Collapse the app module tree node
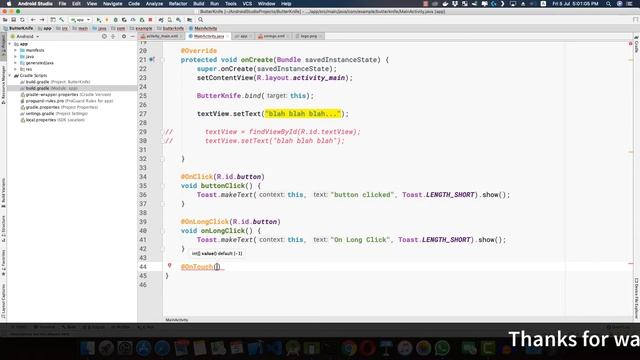The image size is (640, 360). point(10,44)
